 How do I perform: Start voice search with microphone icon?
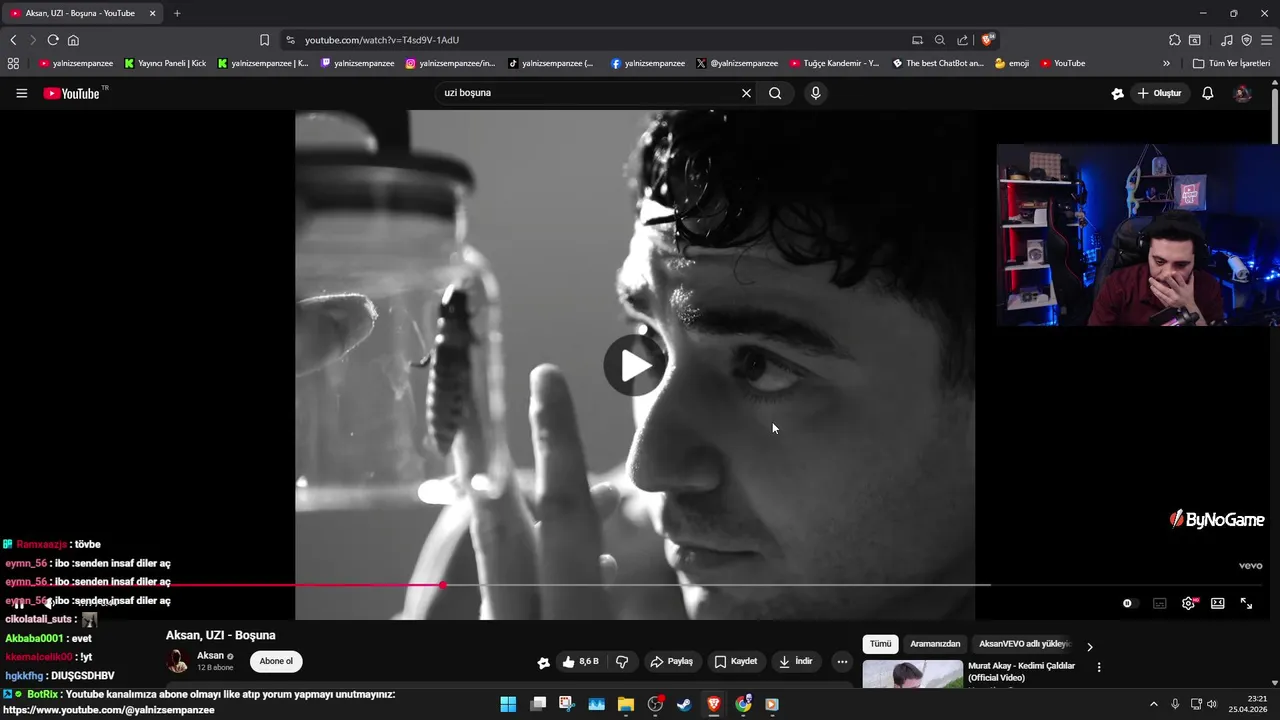click(x=816, y=93)
